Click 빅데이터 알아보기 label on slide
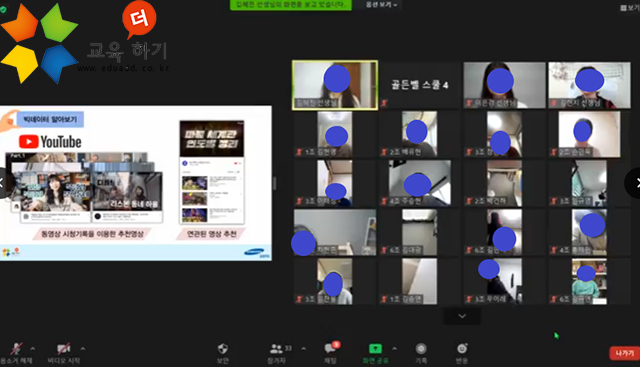The image size is (640, 367). 50,119
